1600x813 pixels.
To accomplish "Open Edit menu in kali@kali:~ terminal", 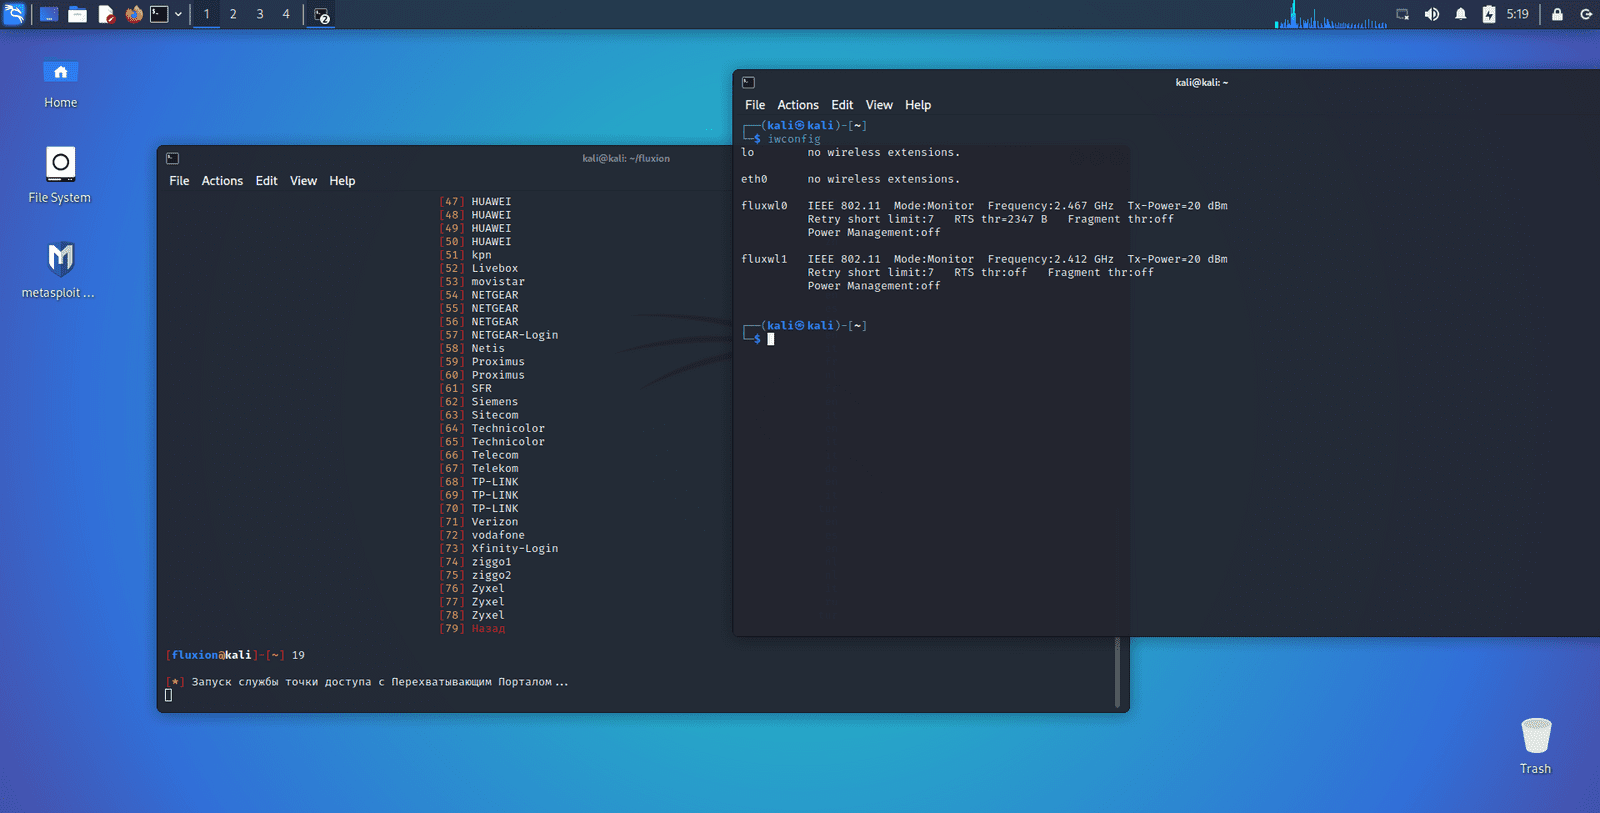I will pyautogui.click(x=842, y=105).
